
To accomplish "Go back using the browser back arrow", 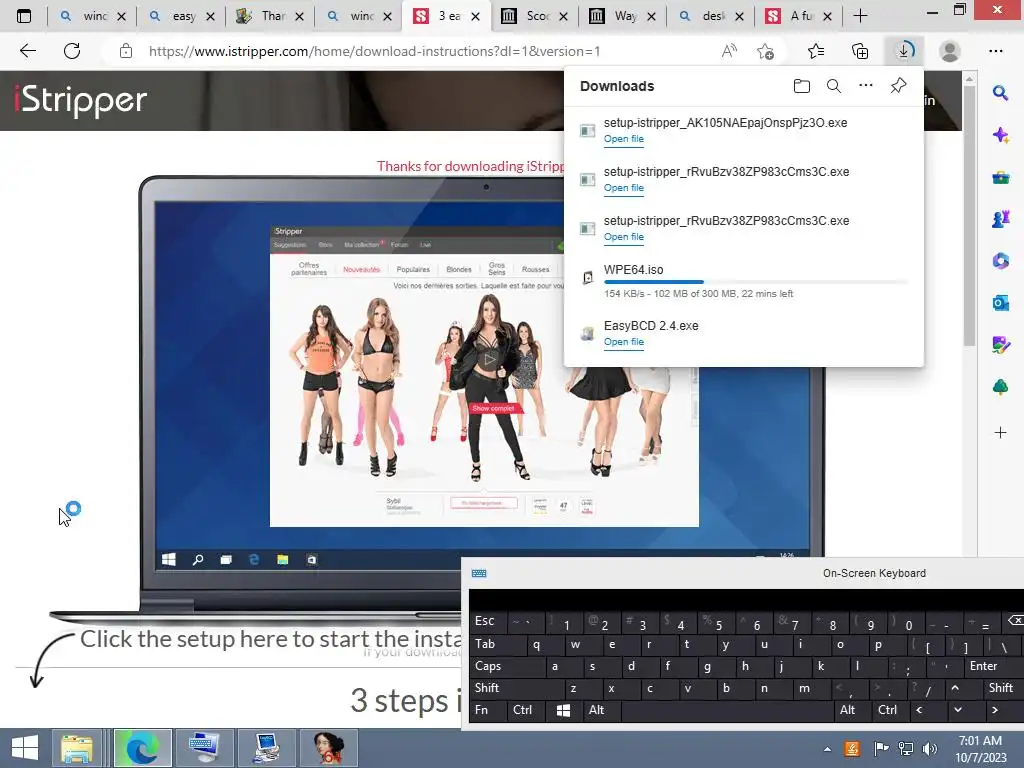I will point(27,51).
